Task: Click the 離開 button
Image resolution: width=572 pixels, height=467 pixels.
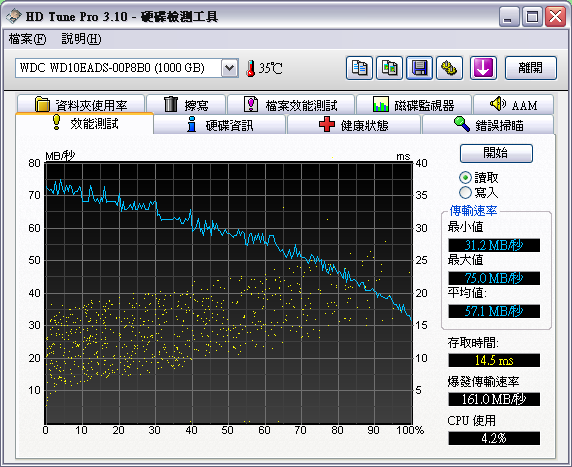Action: pyautogui.click(x=531, y=68)
